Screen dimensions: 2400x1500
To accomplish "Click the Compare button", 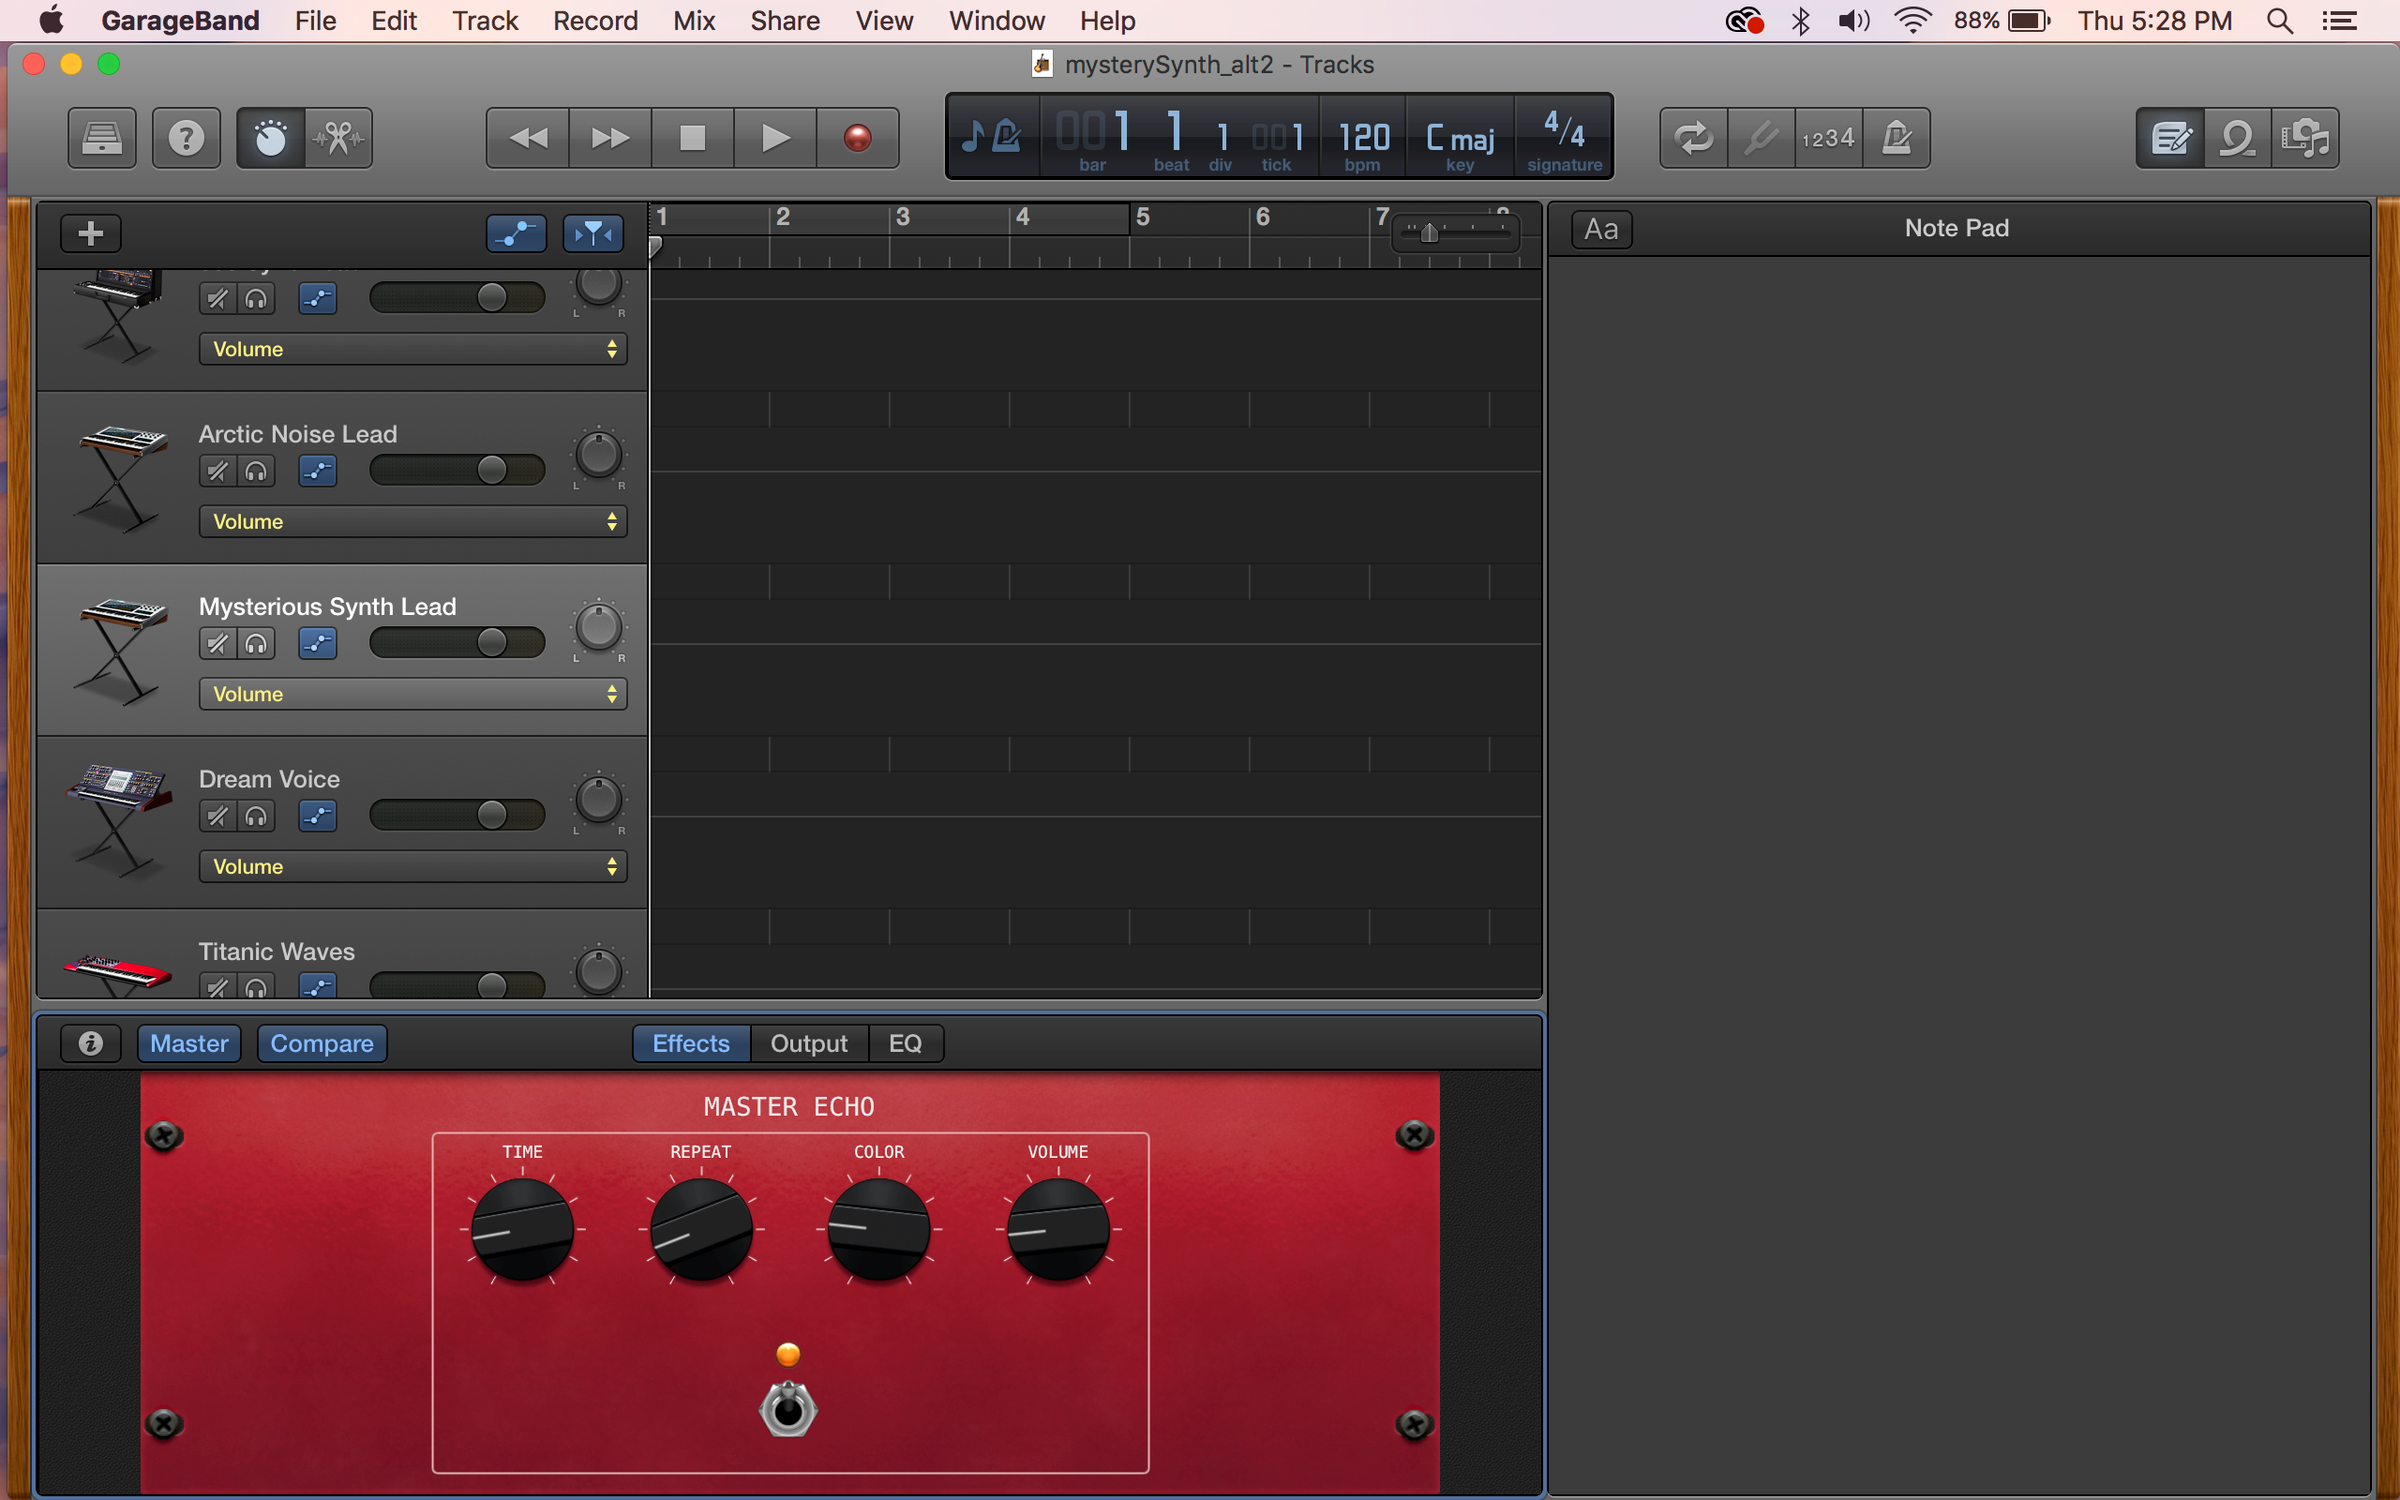I will tap(321, 1043).
